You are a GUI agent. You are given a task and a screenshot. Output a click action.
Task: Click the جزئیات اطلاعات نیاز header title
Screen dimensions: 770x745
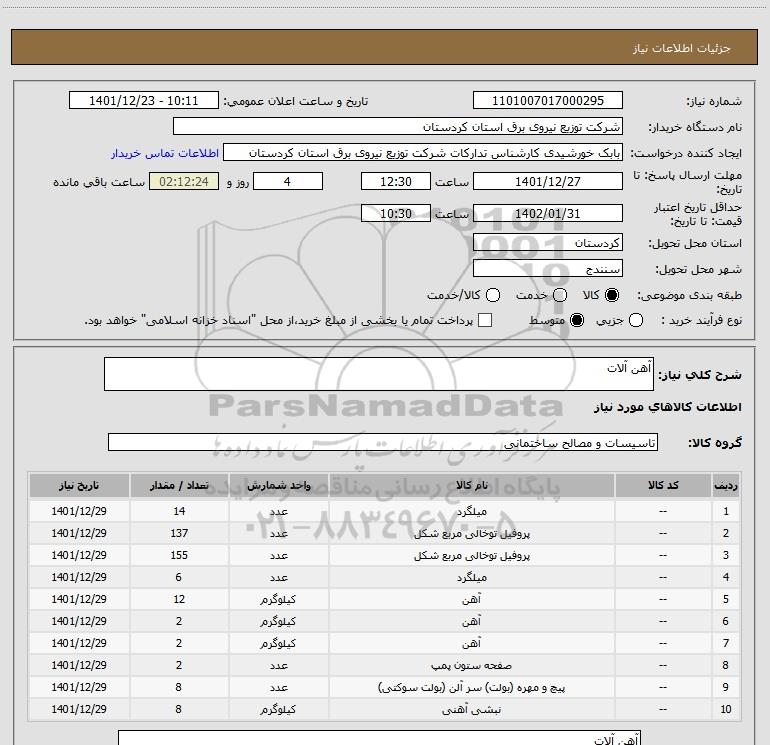click(x=682, y=48)
